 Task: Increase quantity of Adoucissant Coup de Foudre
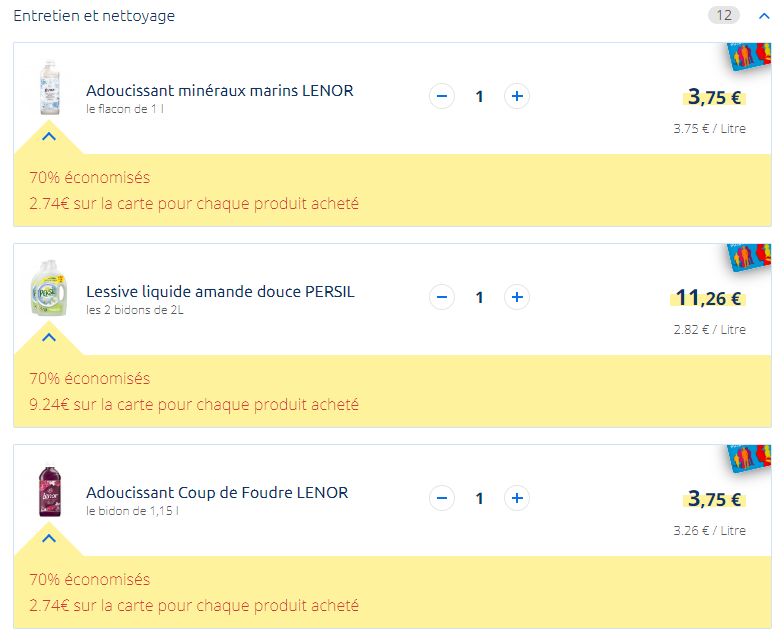click(517, 498)
